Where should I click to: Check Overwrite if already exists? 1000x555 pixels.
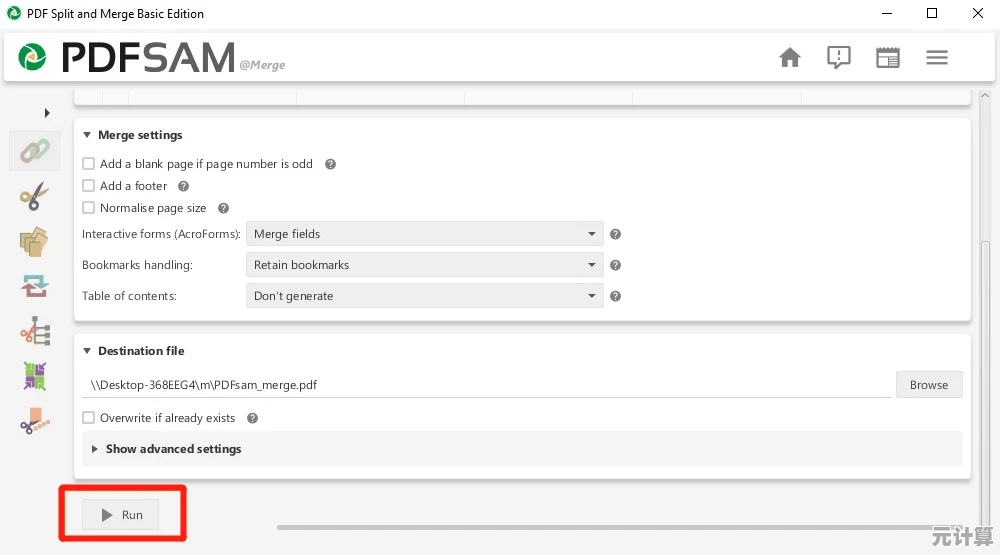[89, 418]
